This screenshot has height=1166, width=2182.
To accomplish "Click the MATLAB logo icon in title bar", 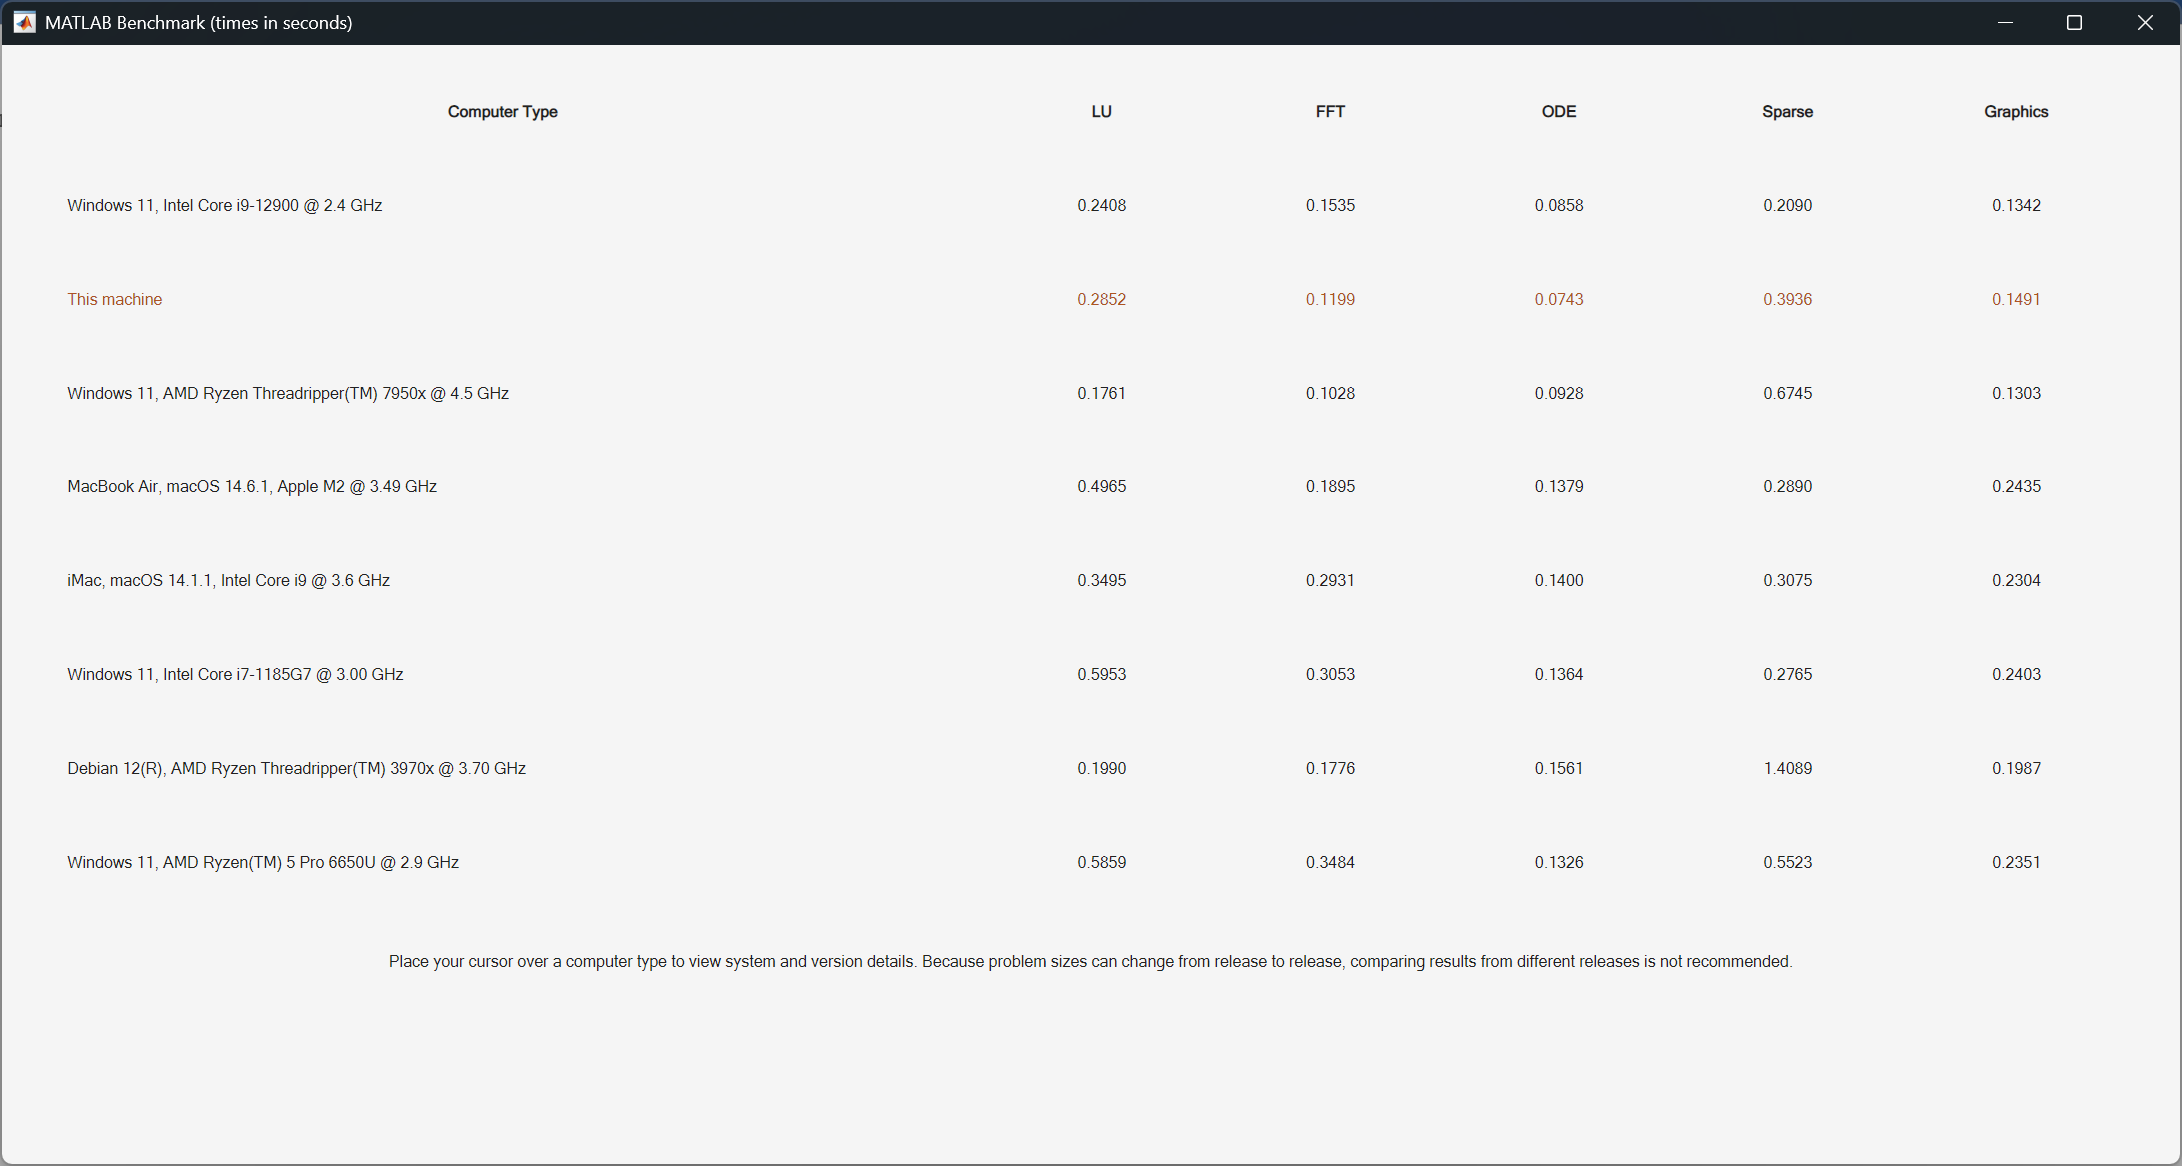I will 25,22.
